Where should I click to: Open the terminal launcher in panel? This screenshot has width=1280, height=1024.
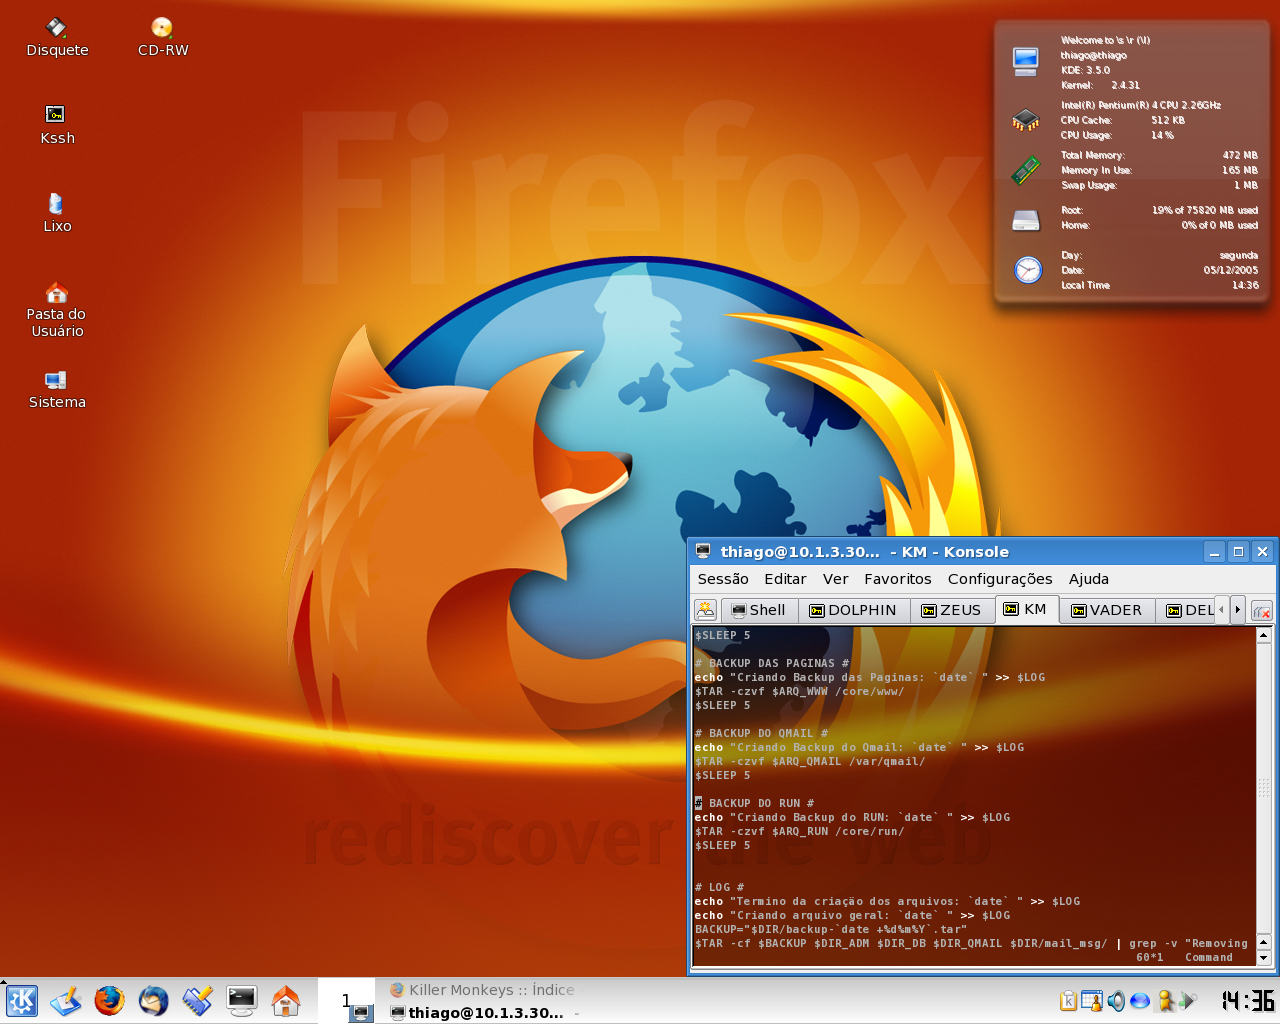click(x=241, y=1001)
